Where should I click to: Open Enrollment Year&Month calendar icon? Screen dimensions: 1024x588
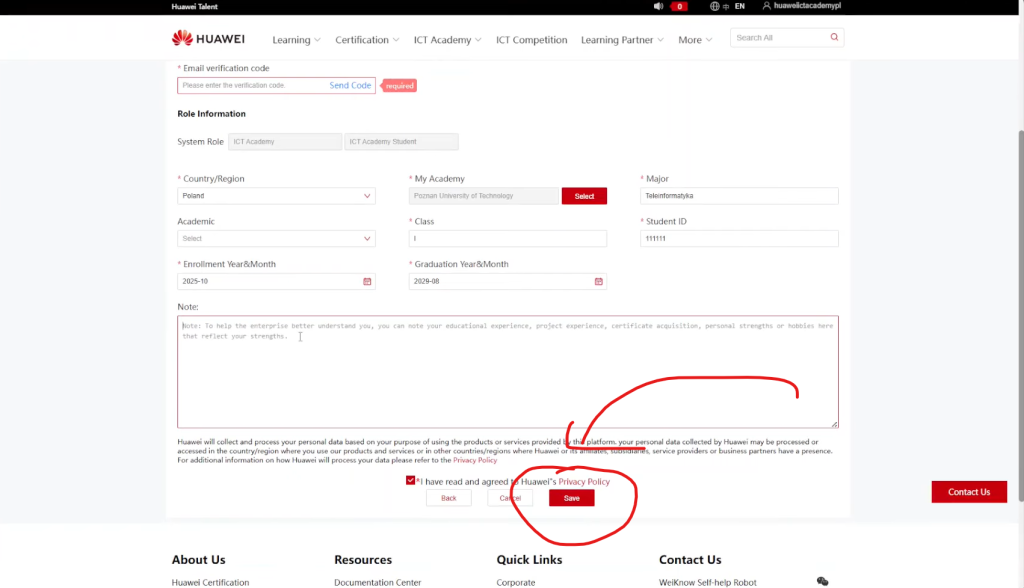click(x=367, y=282)
